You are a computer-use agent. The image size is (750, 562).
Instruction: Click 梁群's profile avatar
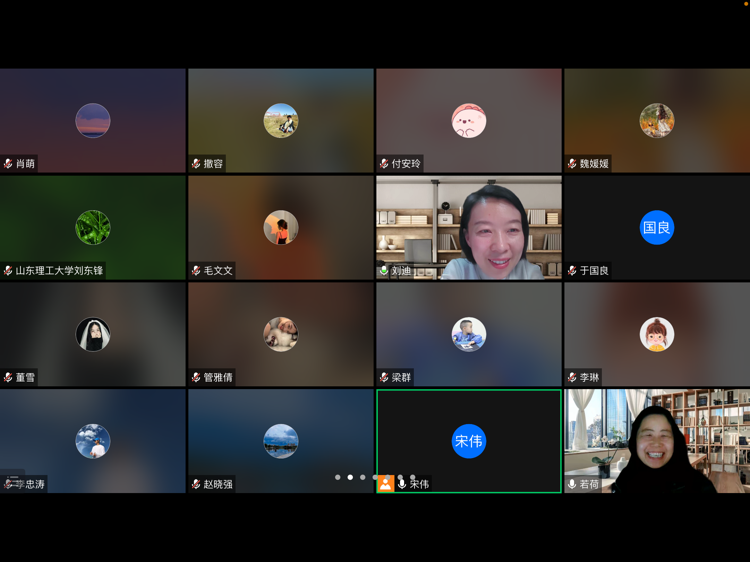pos(468,334)
